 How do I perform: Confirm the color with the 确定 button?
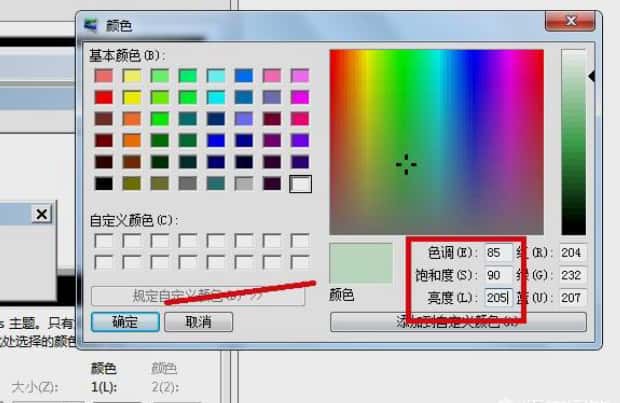click(x=125, y=322)
